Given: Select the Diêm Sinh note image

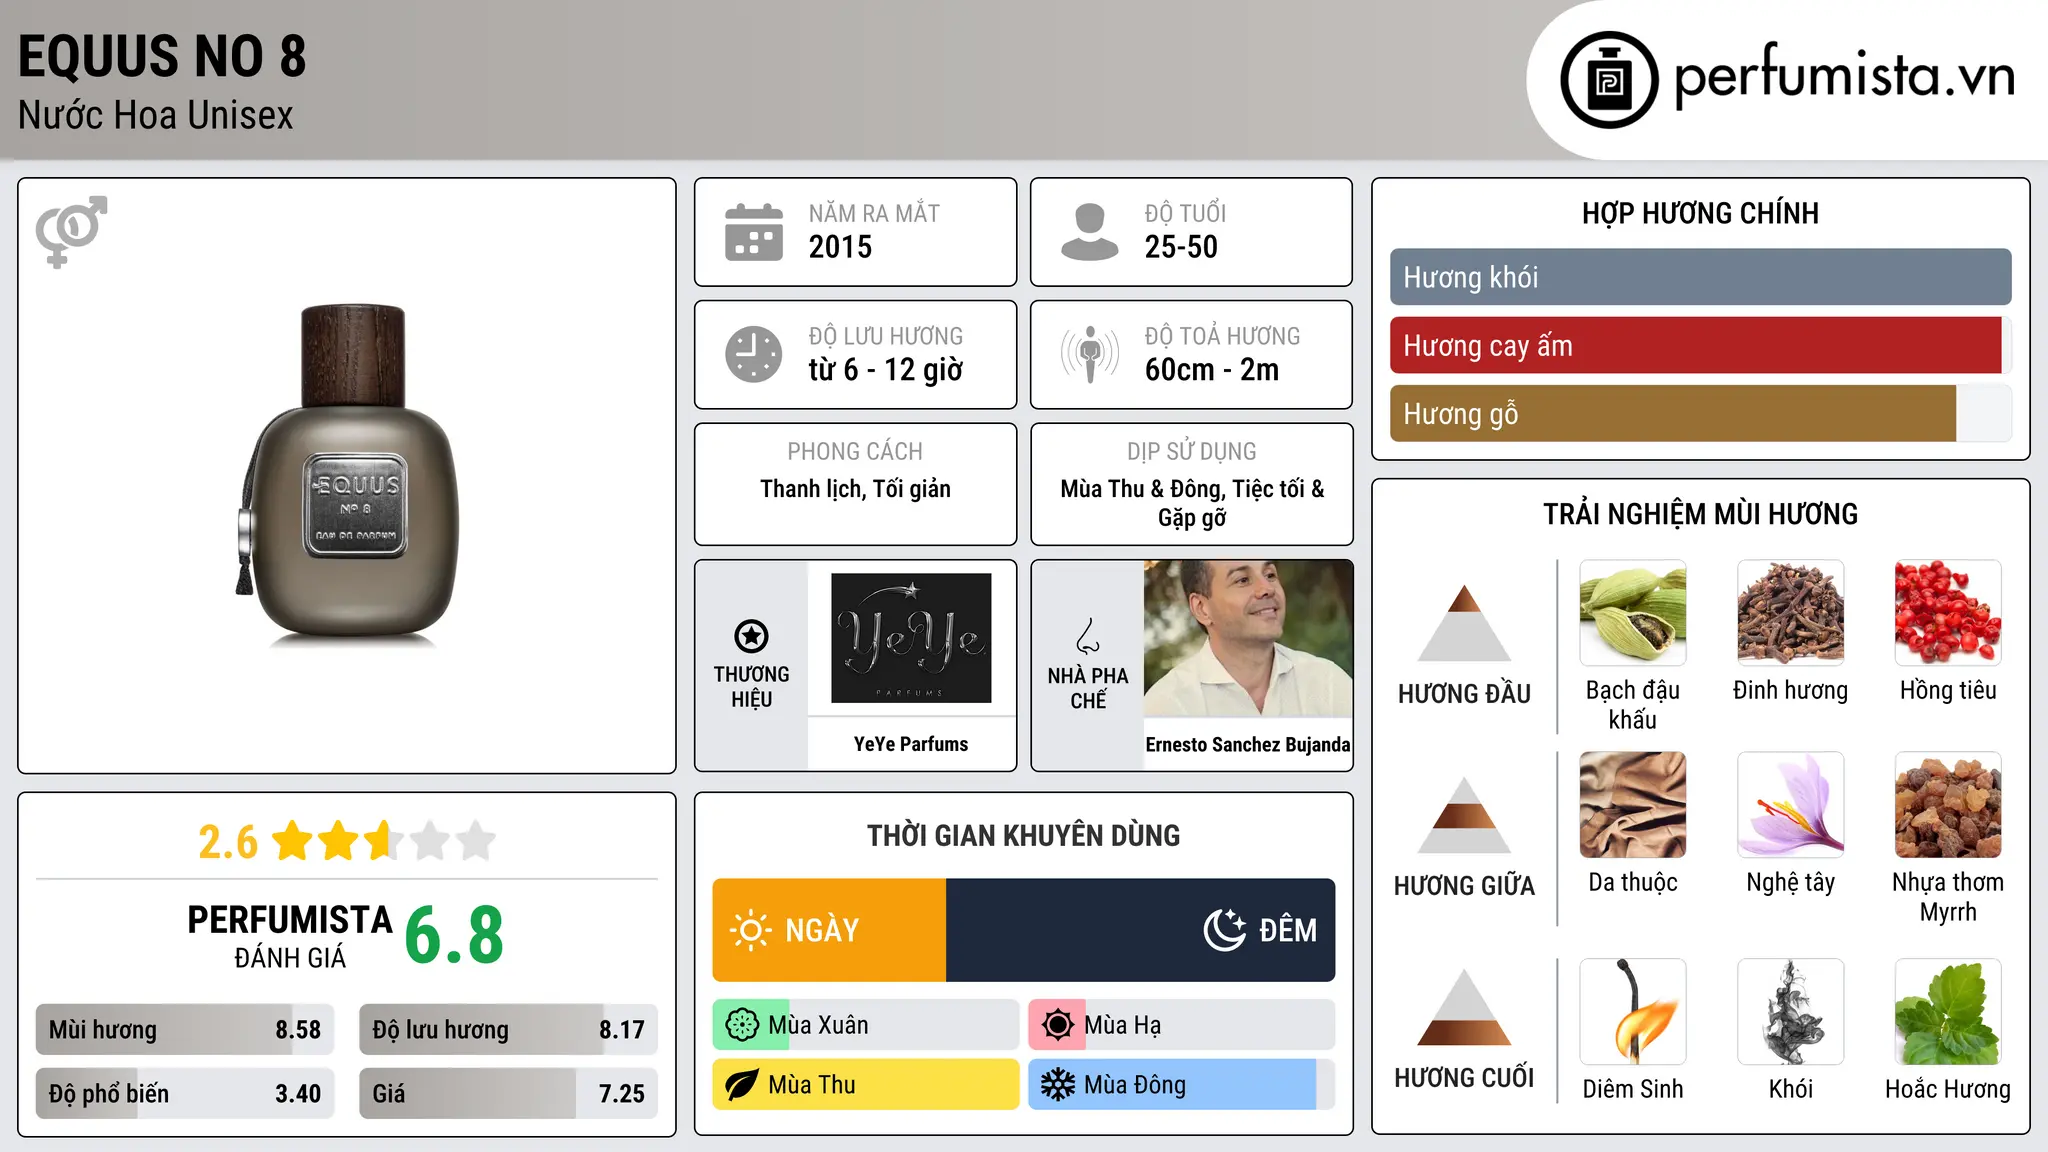Looking at the screenshot, I should [1633, 1012].
